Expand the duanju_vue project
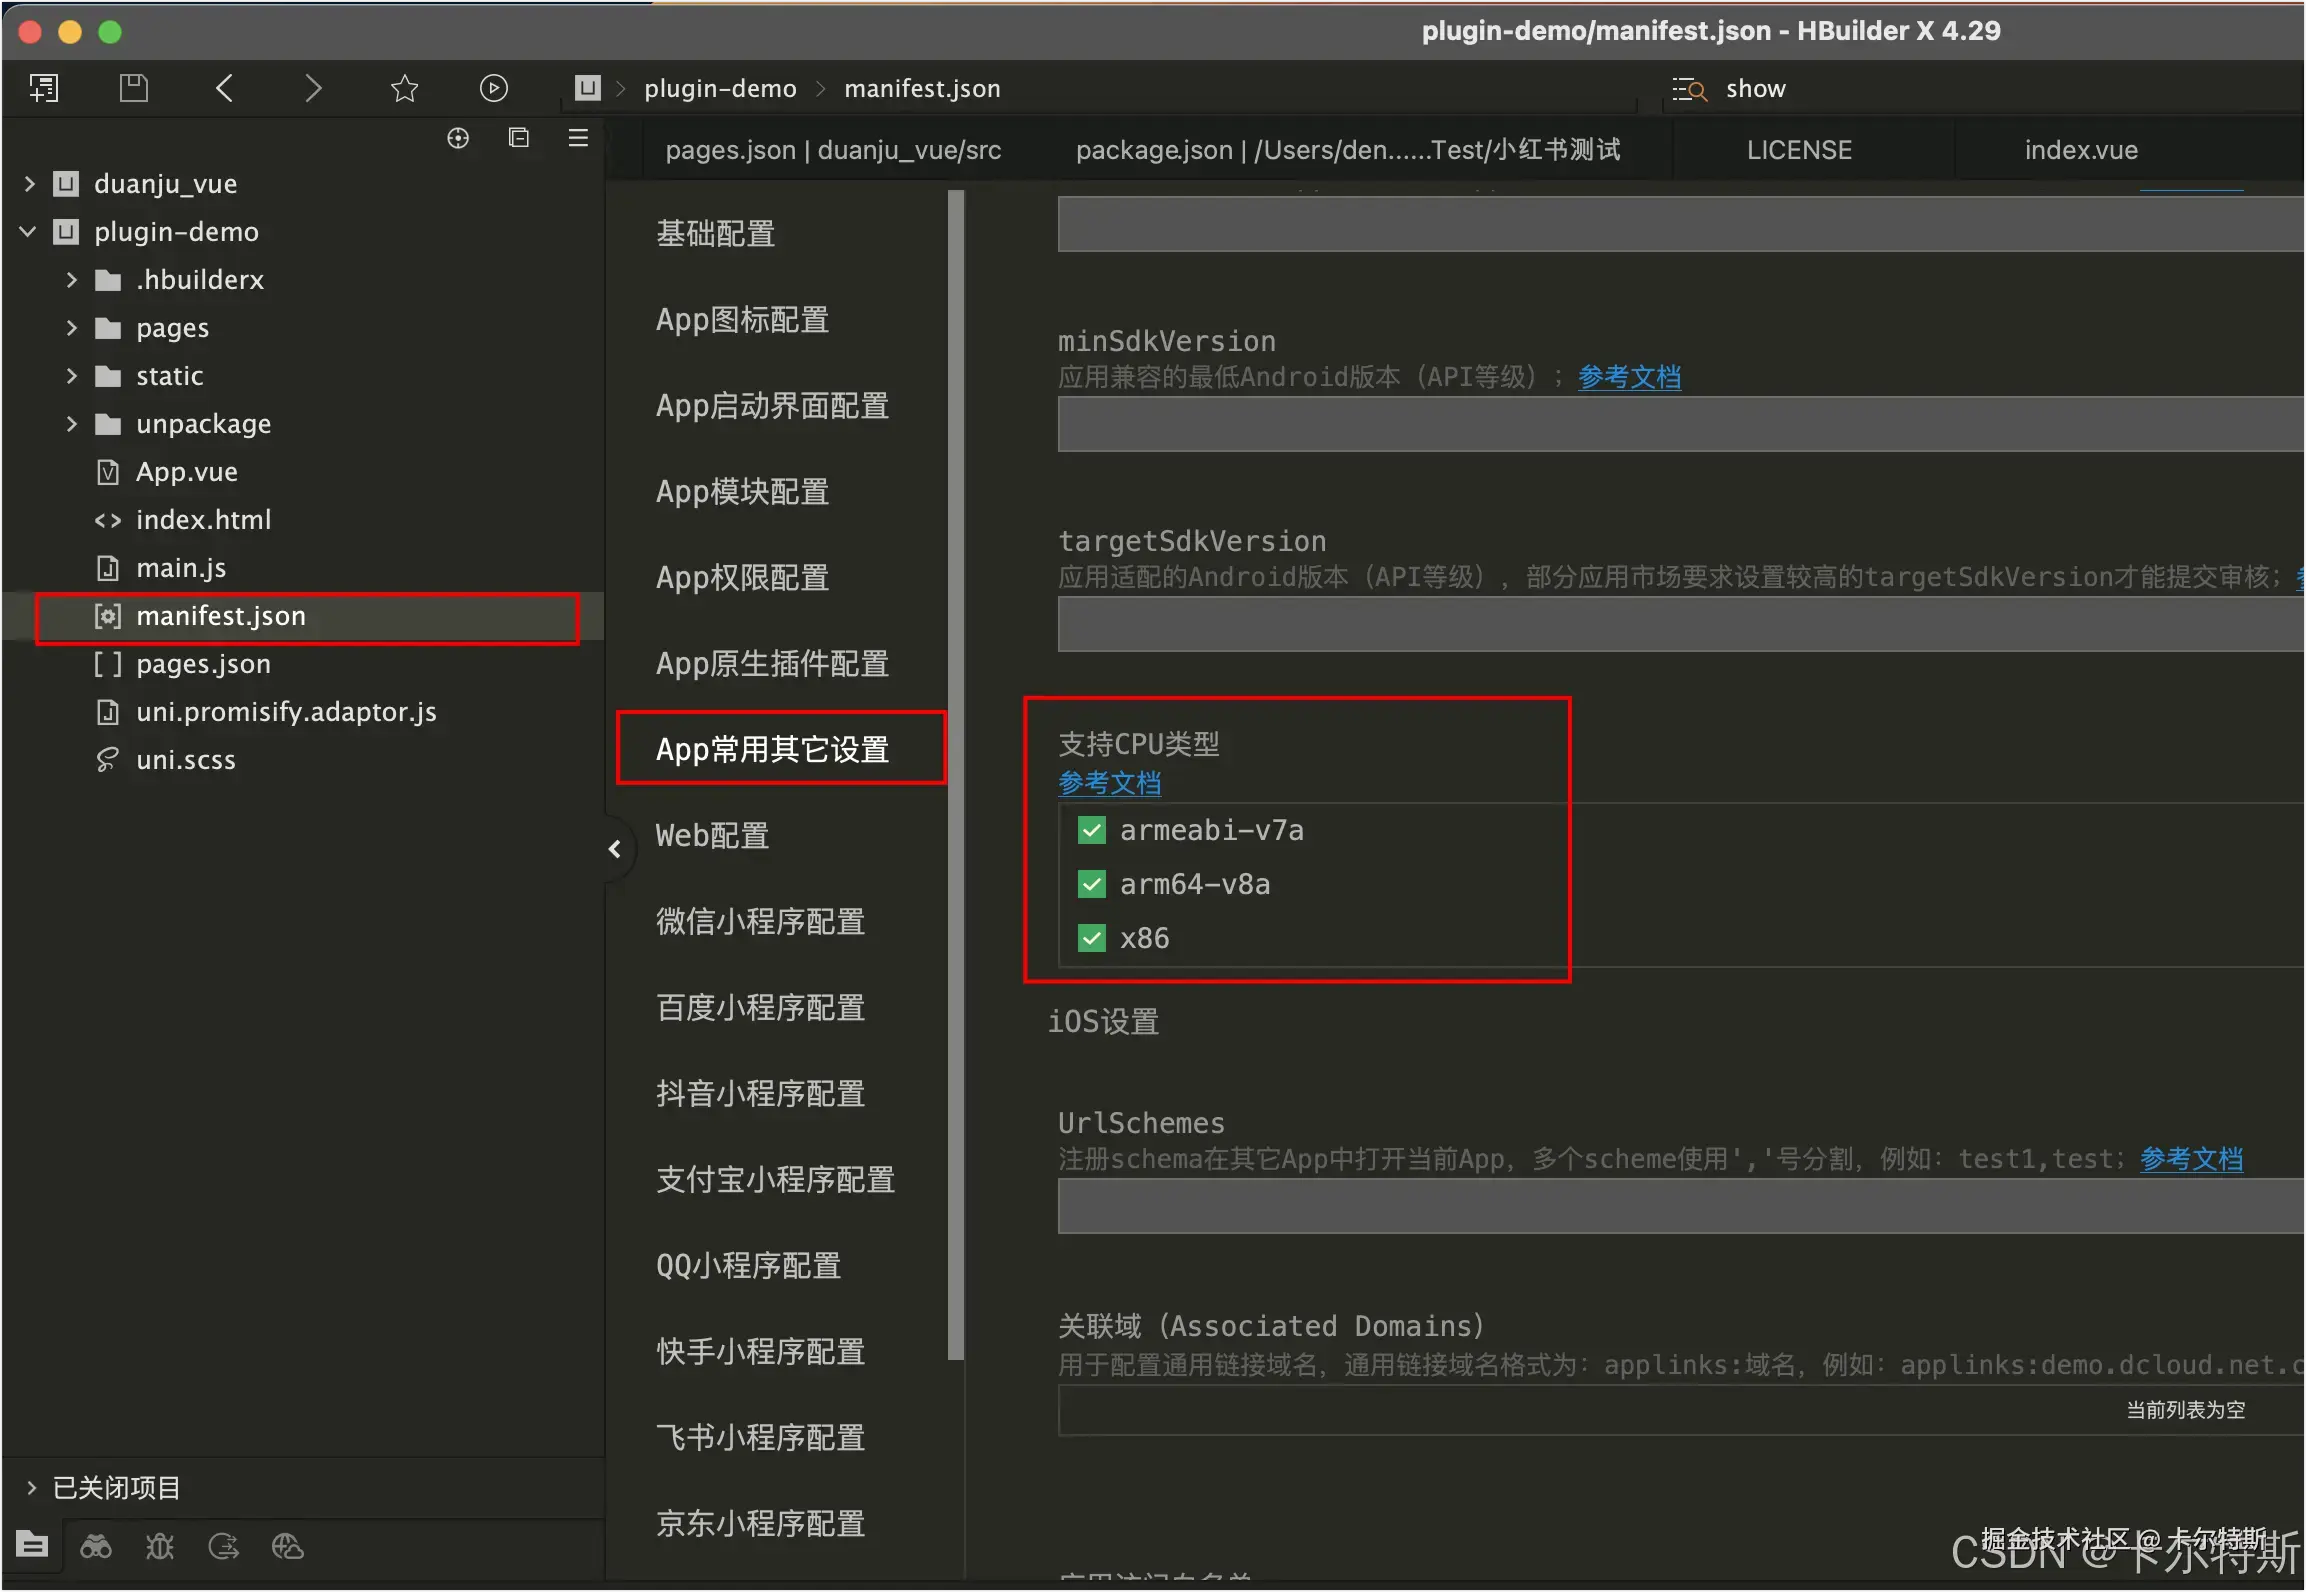Image resolution: width=2306 pixels, height=1592 pixels. (29, 184)
